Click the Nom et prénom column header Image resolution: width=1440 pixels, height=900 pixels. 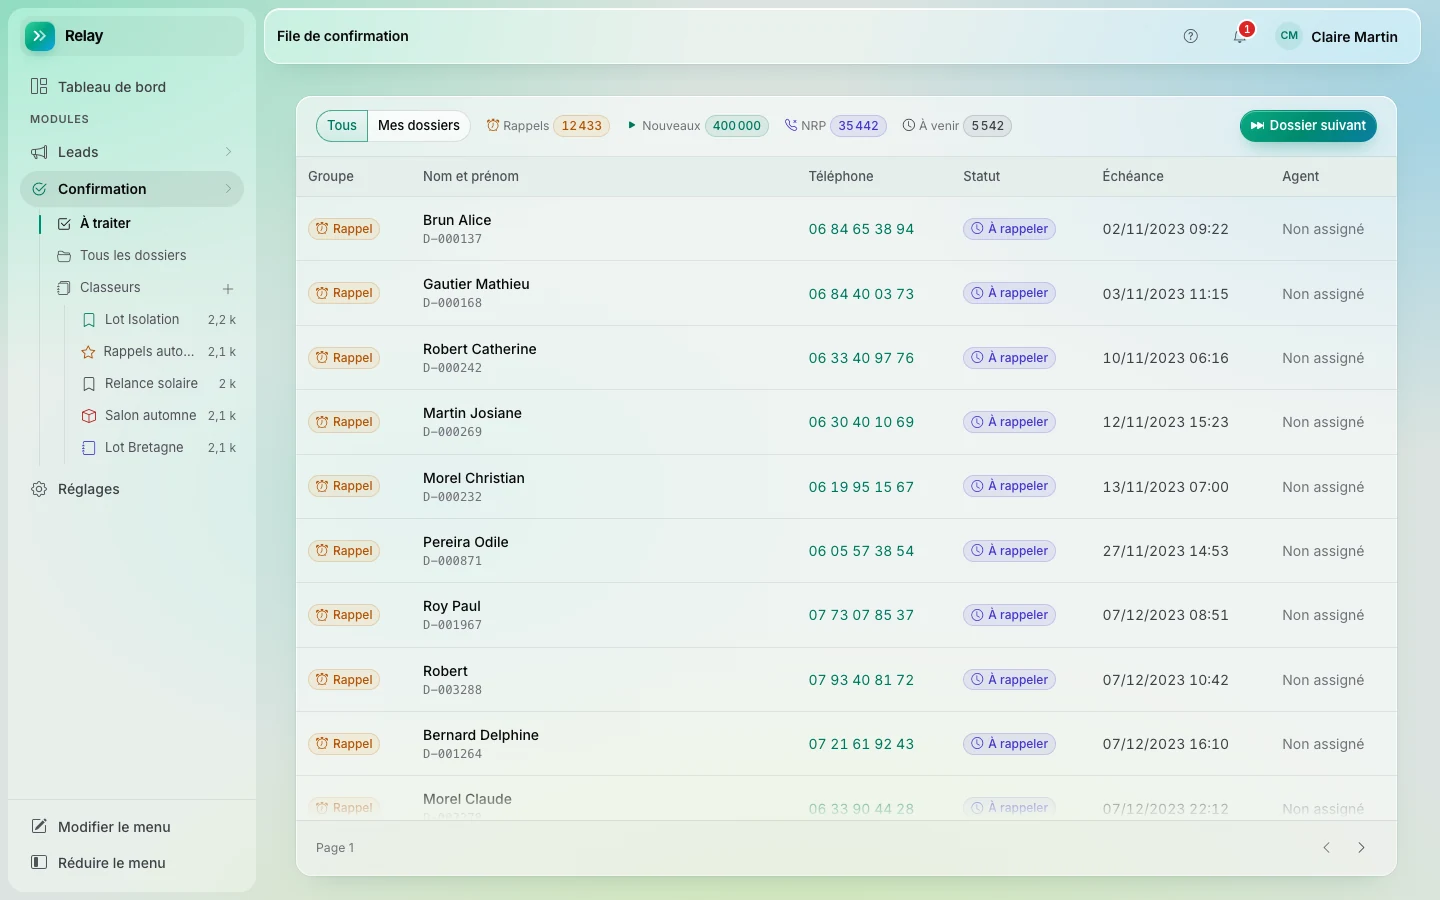point(470,177)
